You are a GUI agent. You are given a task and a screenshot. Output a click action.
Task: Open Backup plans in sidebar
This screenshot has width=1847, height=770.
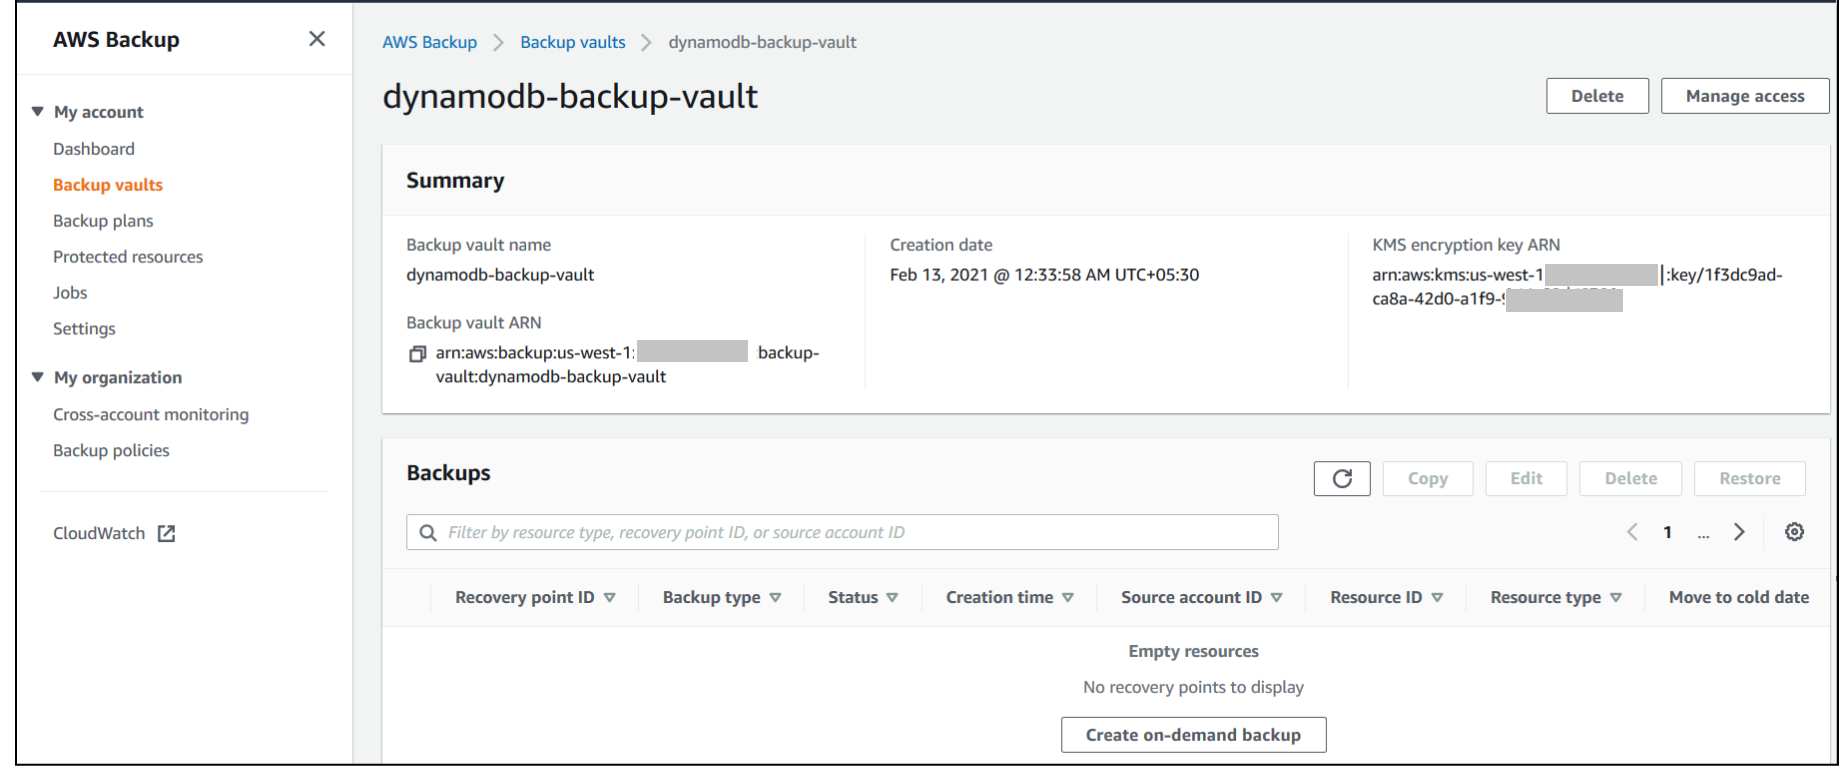[103, 221]
